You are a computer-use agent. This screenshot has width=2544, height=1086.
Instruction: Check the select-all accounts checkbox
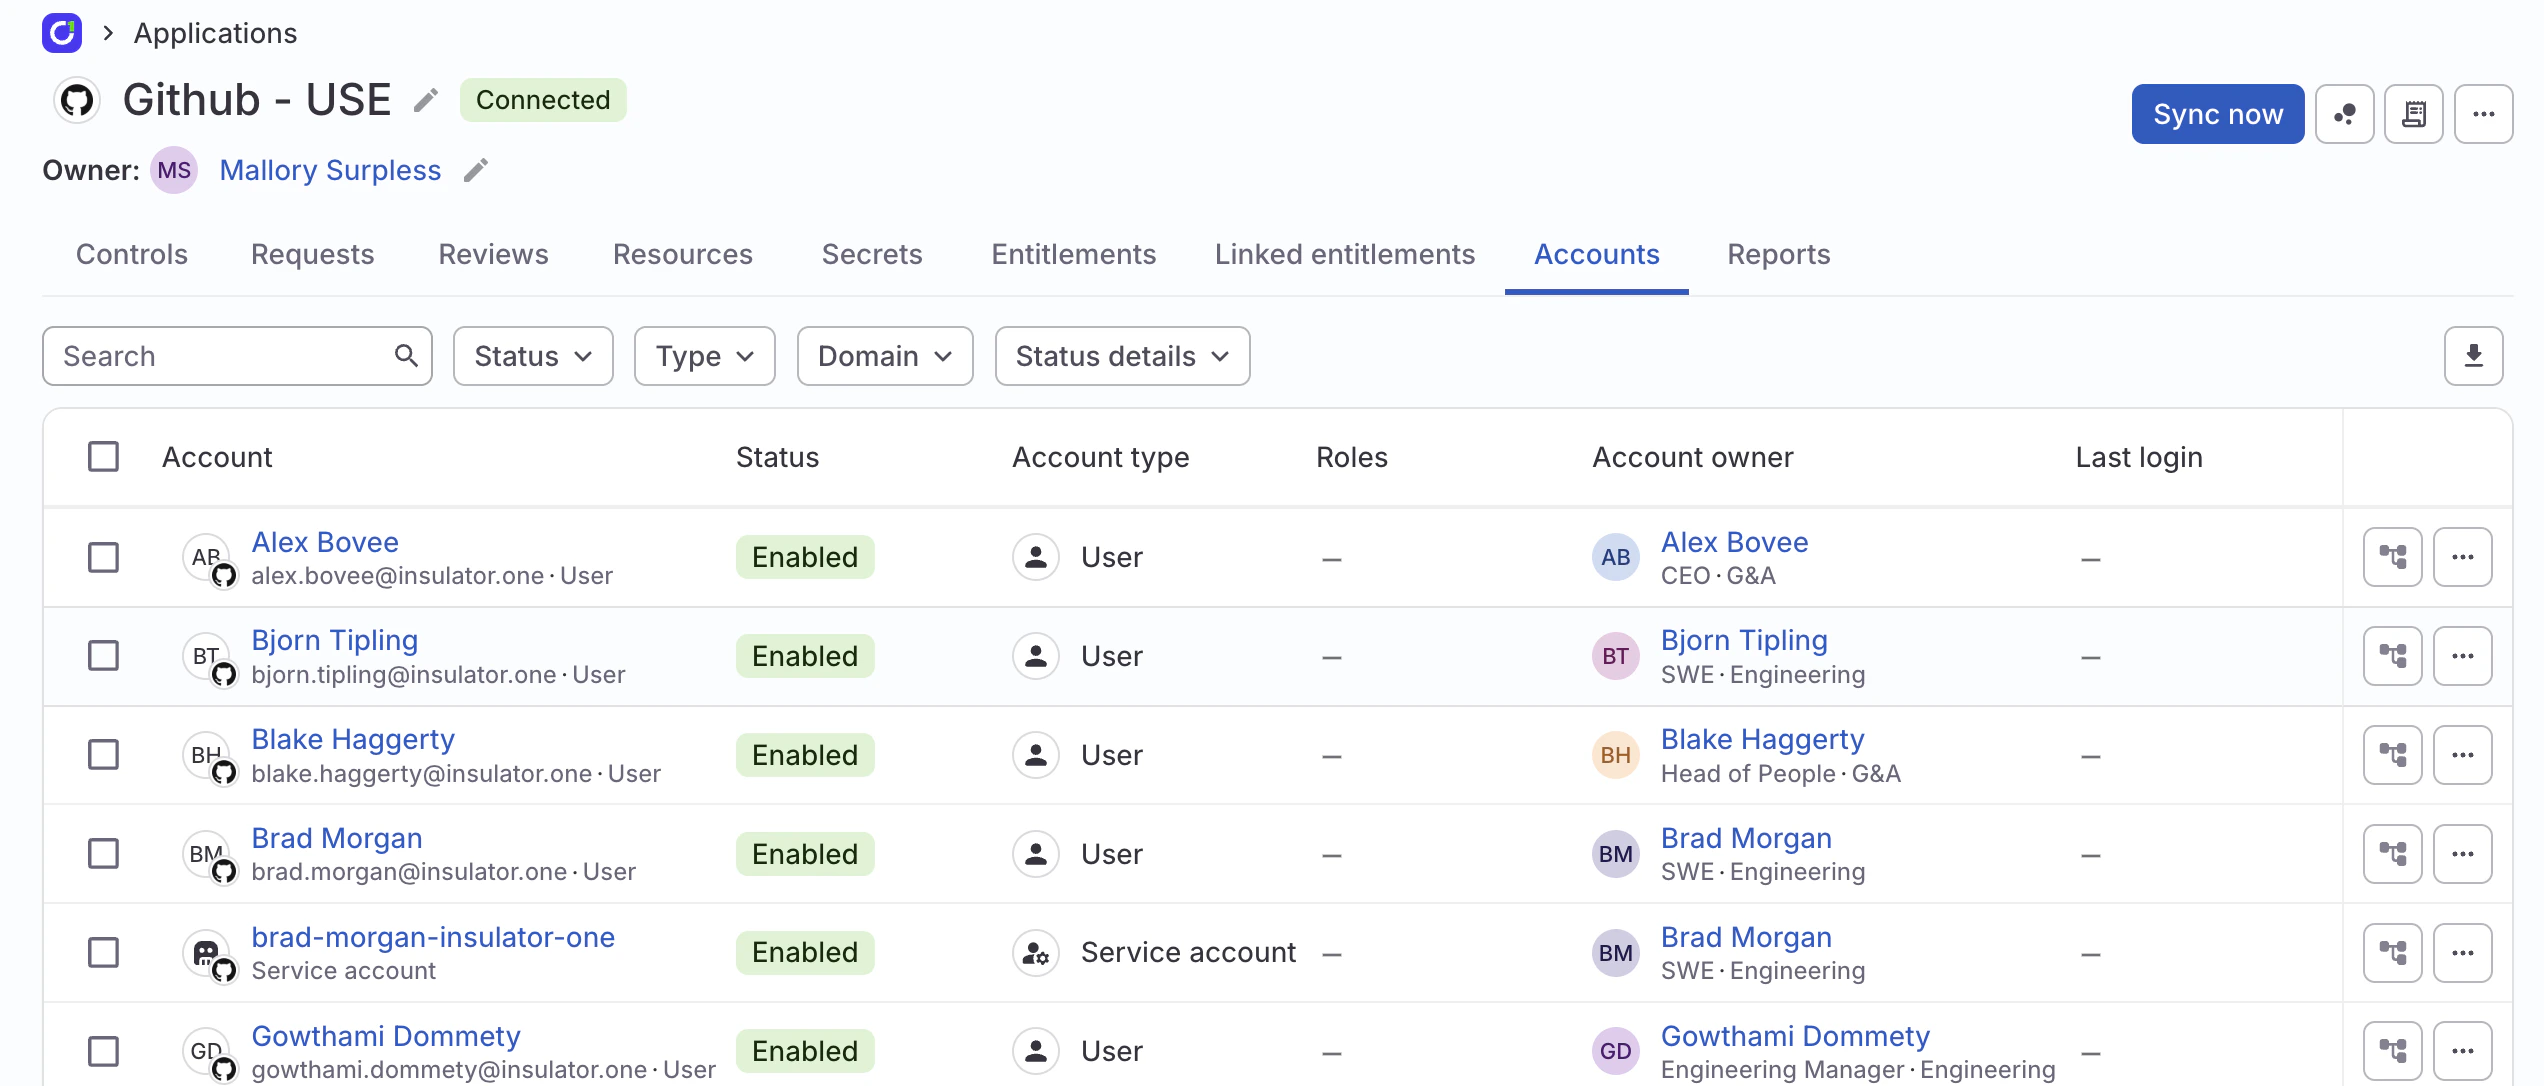click(x=103, y=456)
